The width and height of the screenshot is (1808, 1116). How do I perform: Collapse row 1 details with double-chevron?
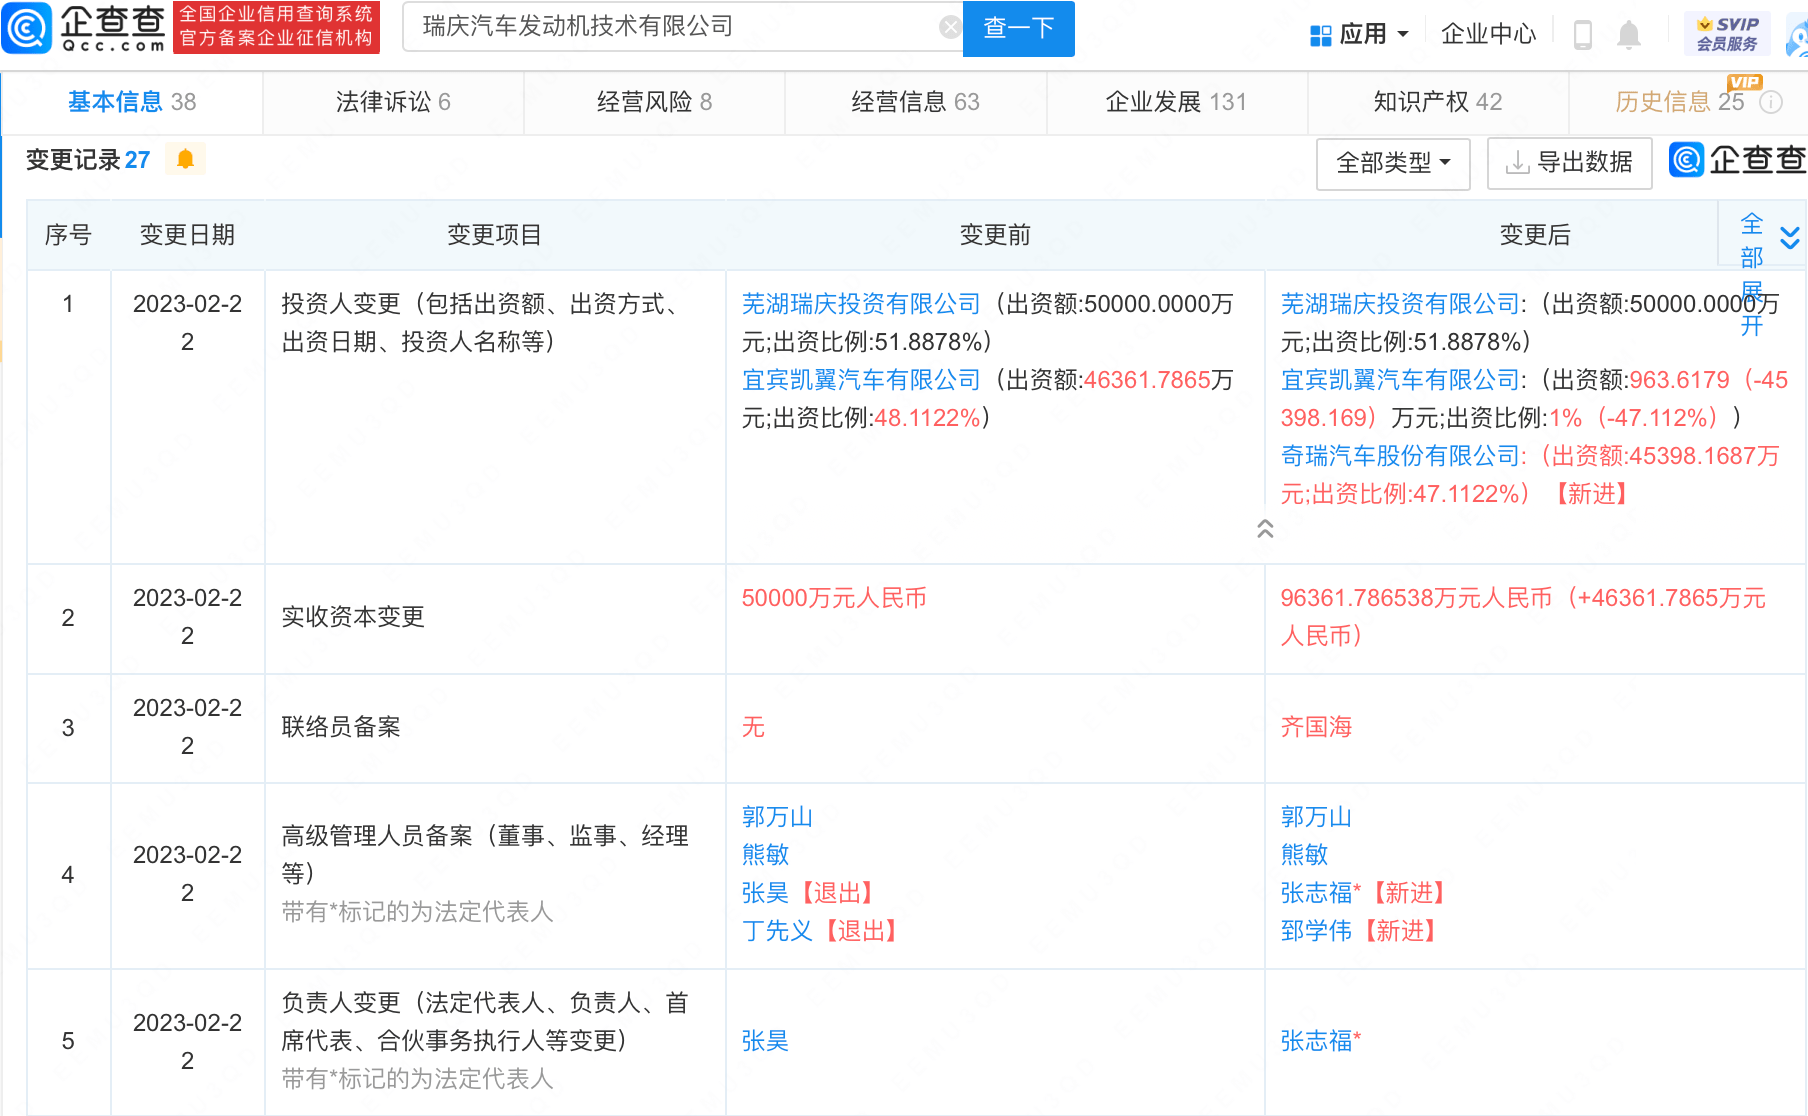1265,528
